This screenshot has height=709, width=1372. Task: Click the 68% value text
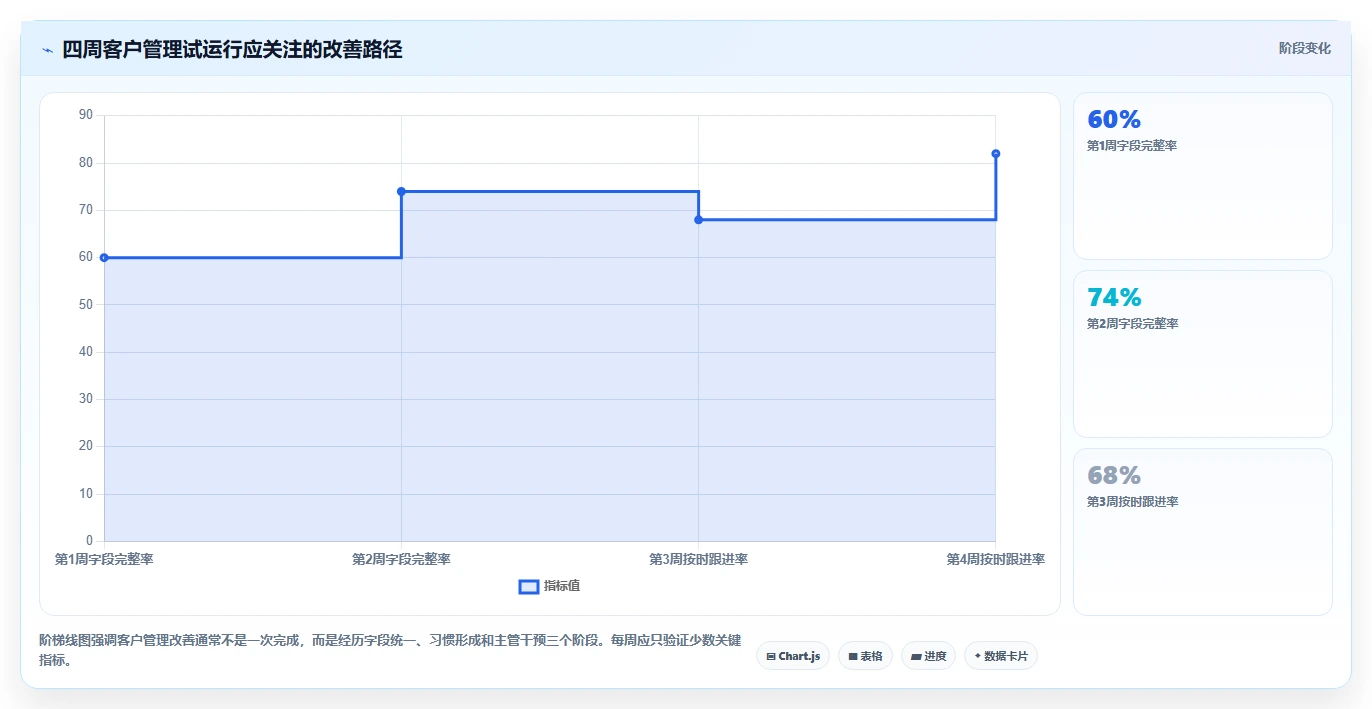tap(1114, 475)
